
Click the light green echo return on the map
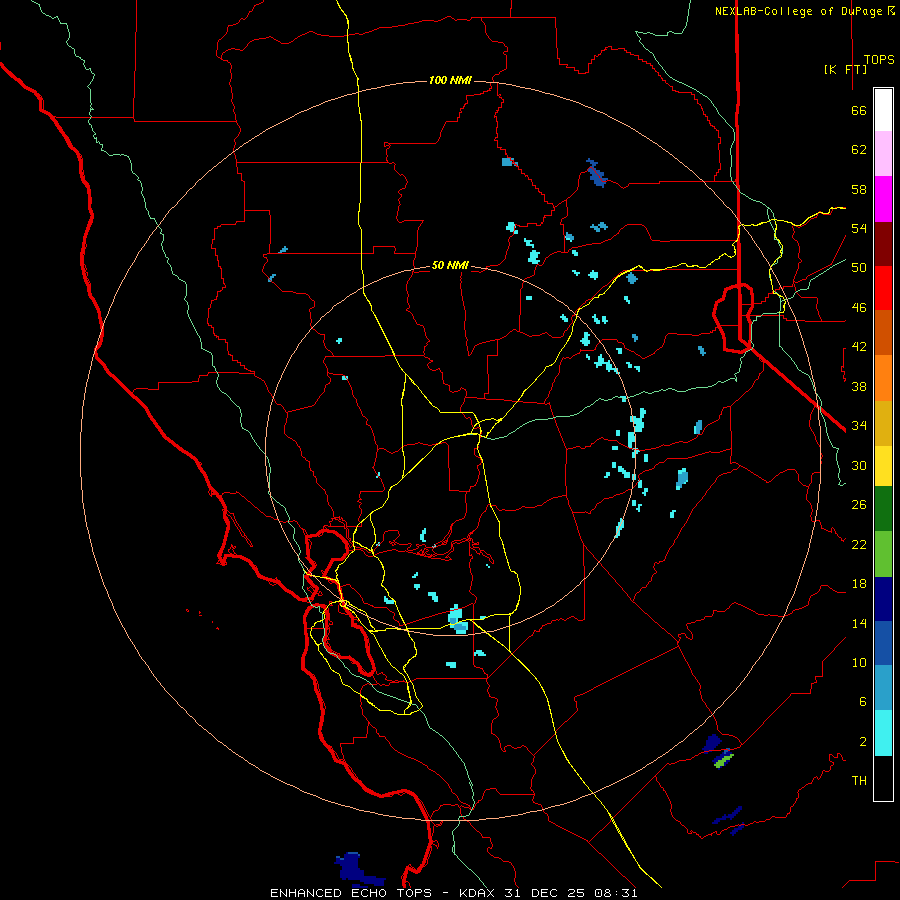click(723, 761)
